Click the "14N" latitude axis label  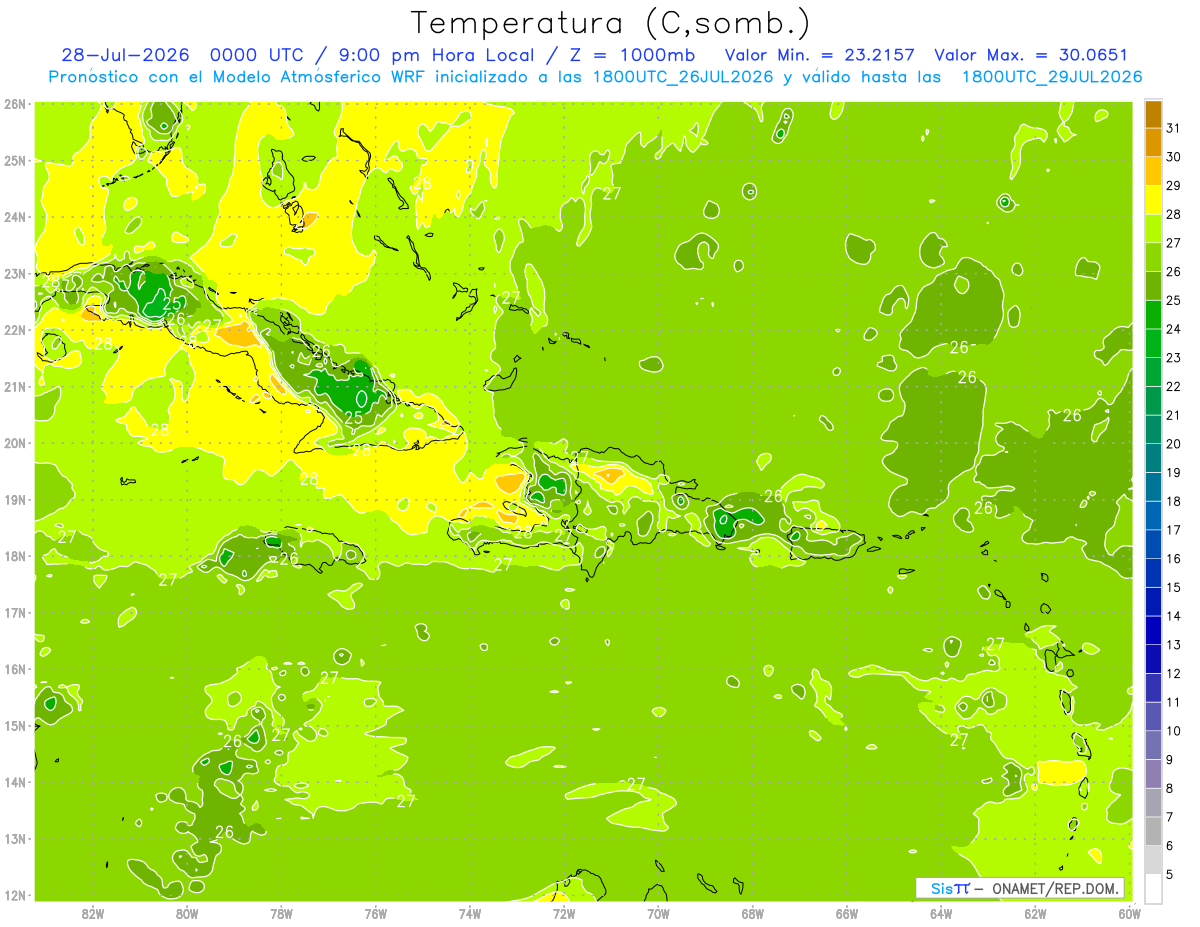[x=14, y=782]
